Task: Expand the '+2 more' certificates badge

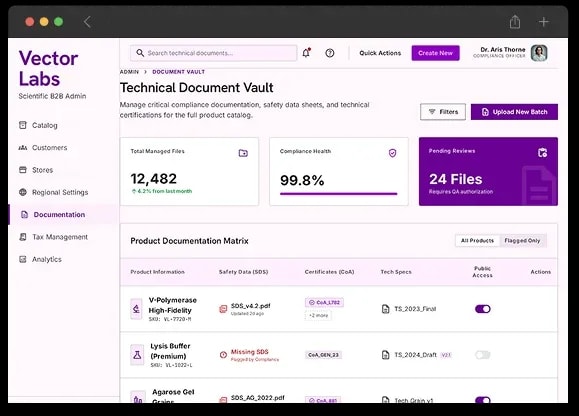Action: click(318, 316)
